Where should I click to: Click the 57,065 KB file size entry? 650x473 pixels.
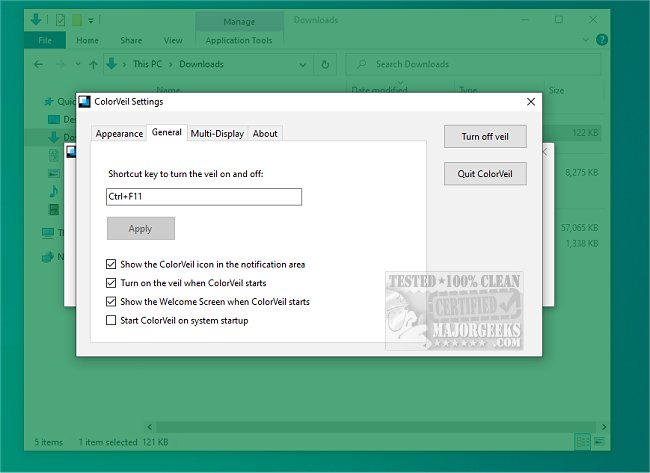click(580, 228)
